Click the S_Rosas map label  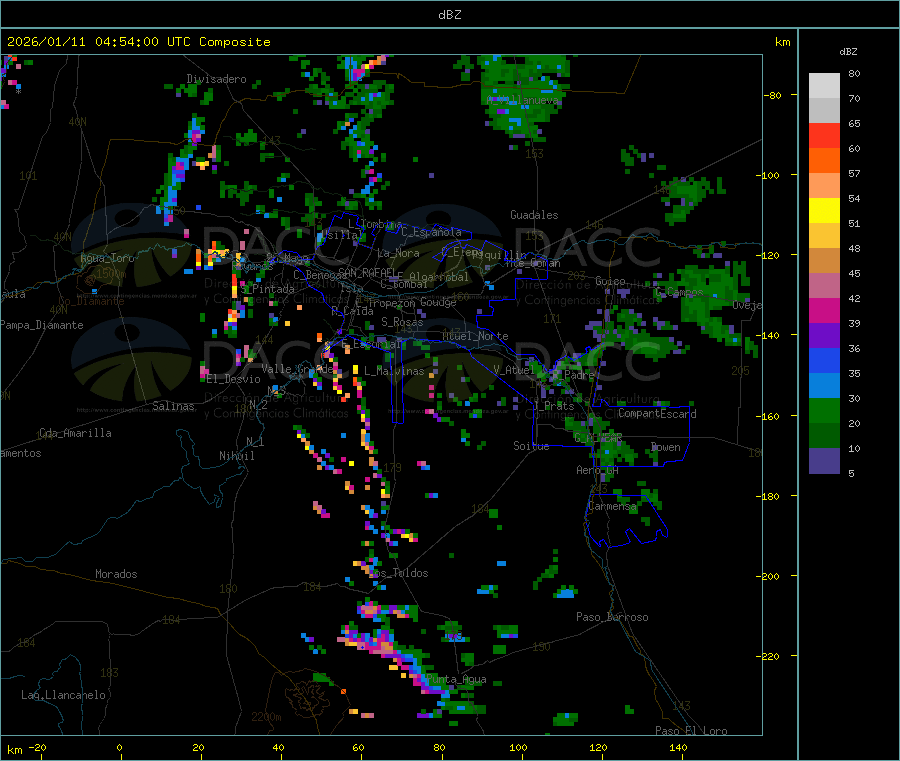click(x=402, y=322)
